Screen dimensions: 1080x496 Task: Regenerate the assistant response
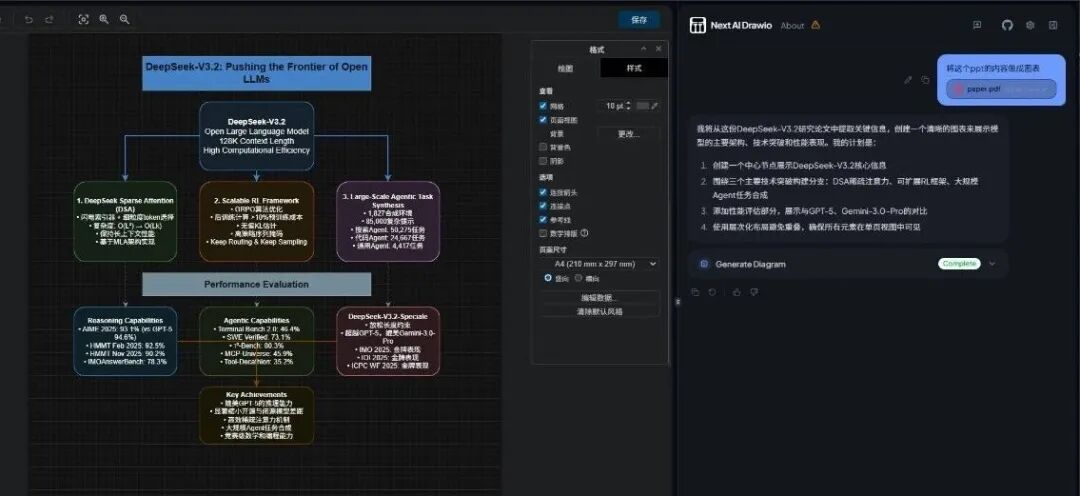(x=712, y=292)
